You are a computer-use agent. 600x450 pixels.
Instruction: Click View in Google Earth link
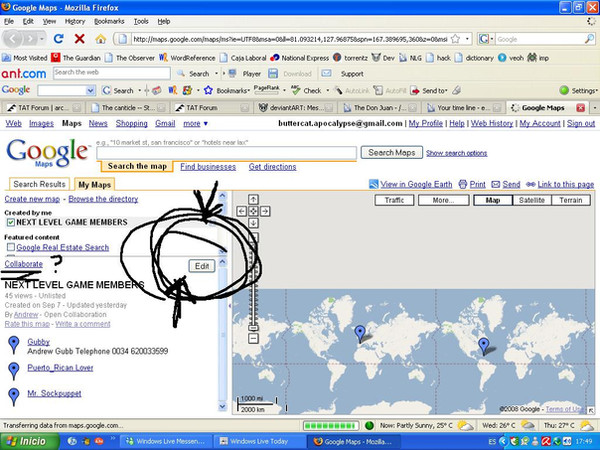[416, 184]
